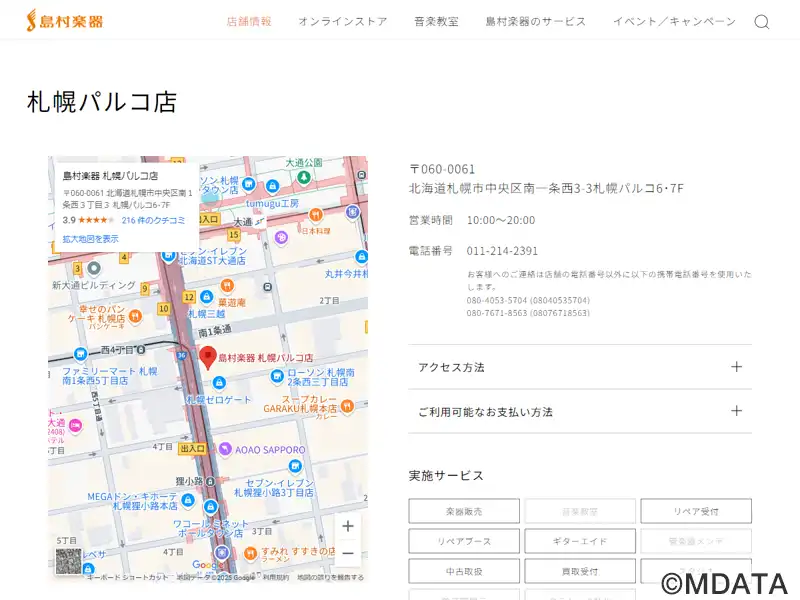This screenshot has width=800, height=600.
Task: Click the 大通公園 green park marker
Action: coord(304,177)
